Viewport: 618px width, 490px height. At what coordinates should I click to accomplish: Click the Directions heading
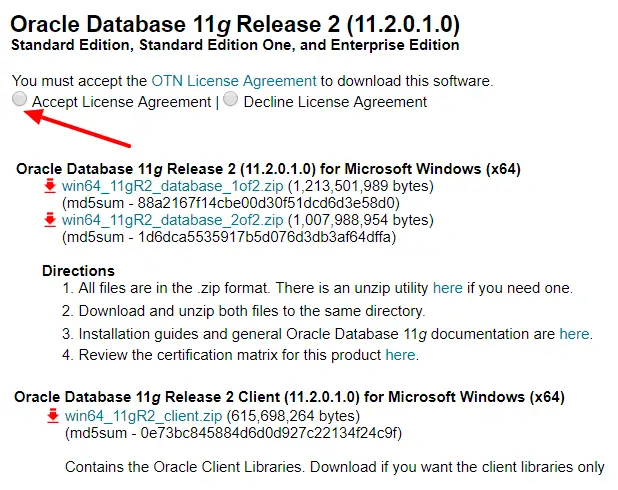tap(78, 271)
